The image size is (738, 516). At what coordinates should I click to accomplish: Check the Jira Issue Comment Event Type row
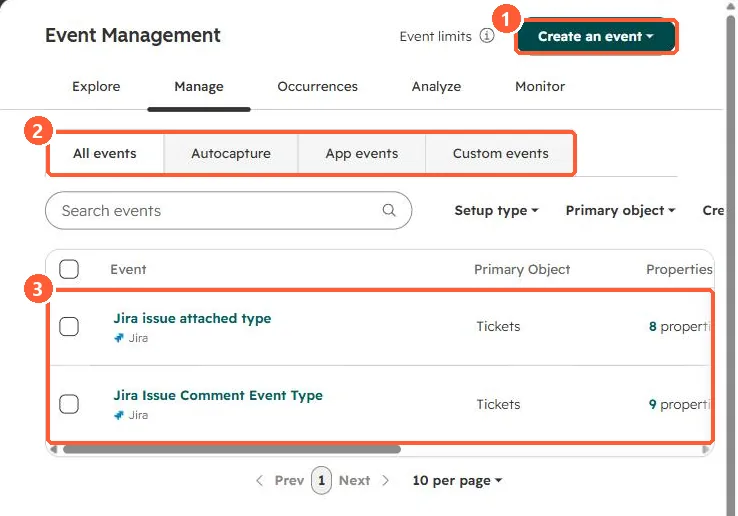(x=69, y=404)
